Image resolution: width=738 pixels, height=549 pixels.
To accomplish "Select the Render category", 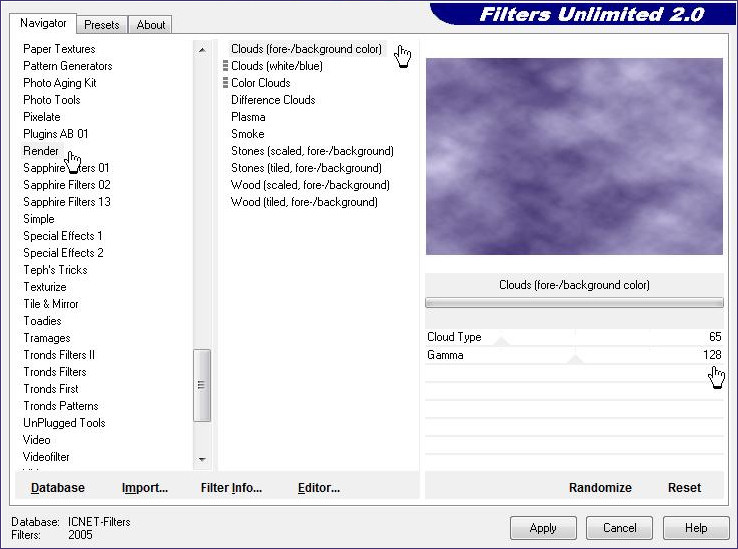I will (41, 151).
